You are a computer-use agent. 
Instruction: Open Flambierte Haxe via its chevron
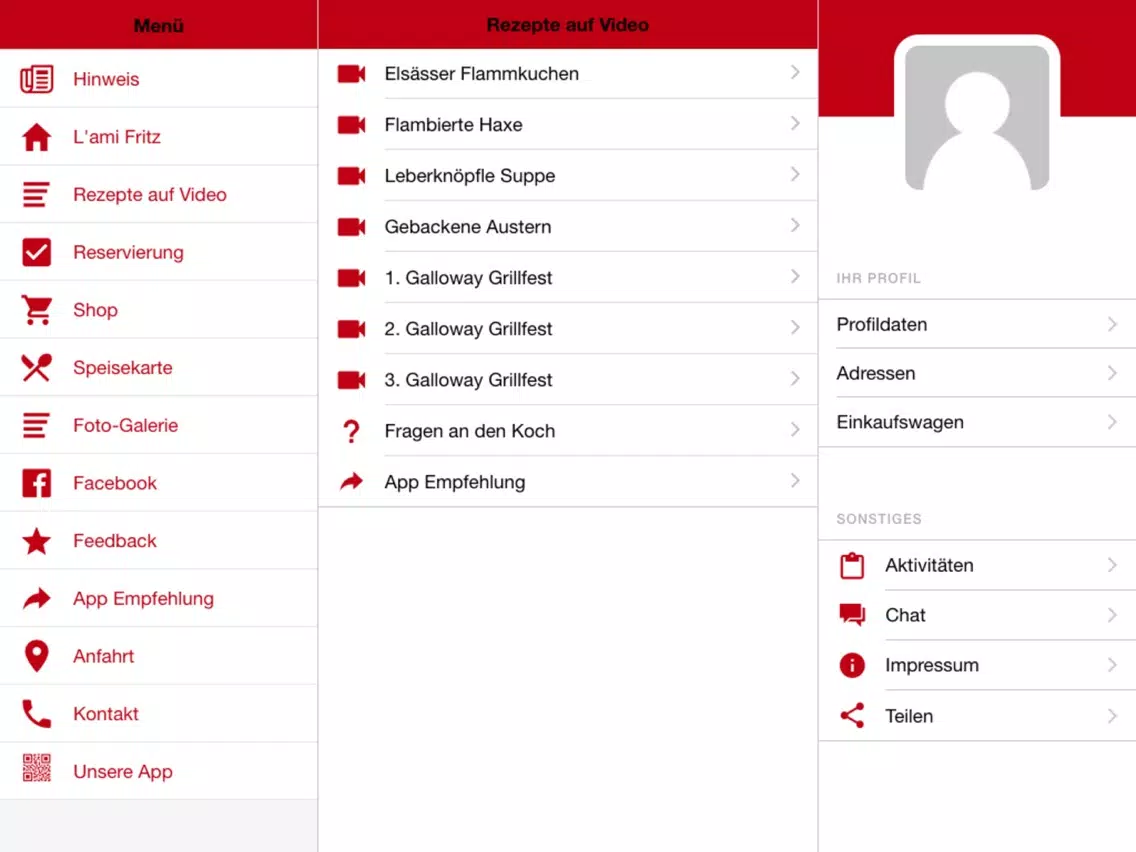795,123
